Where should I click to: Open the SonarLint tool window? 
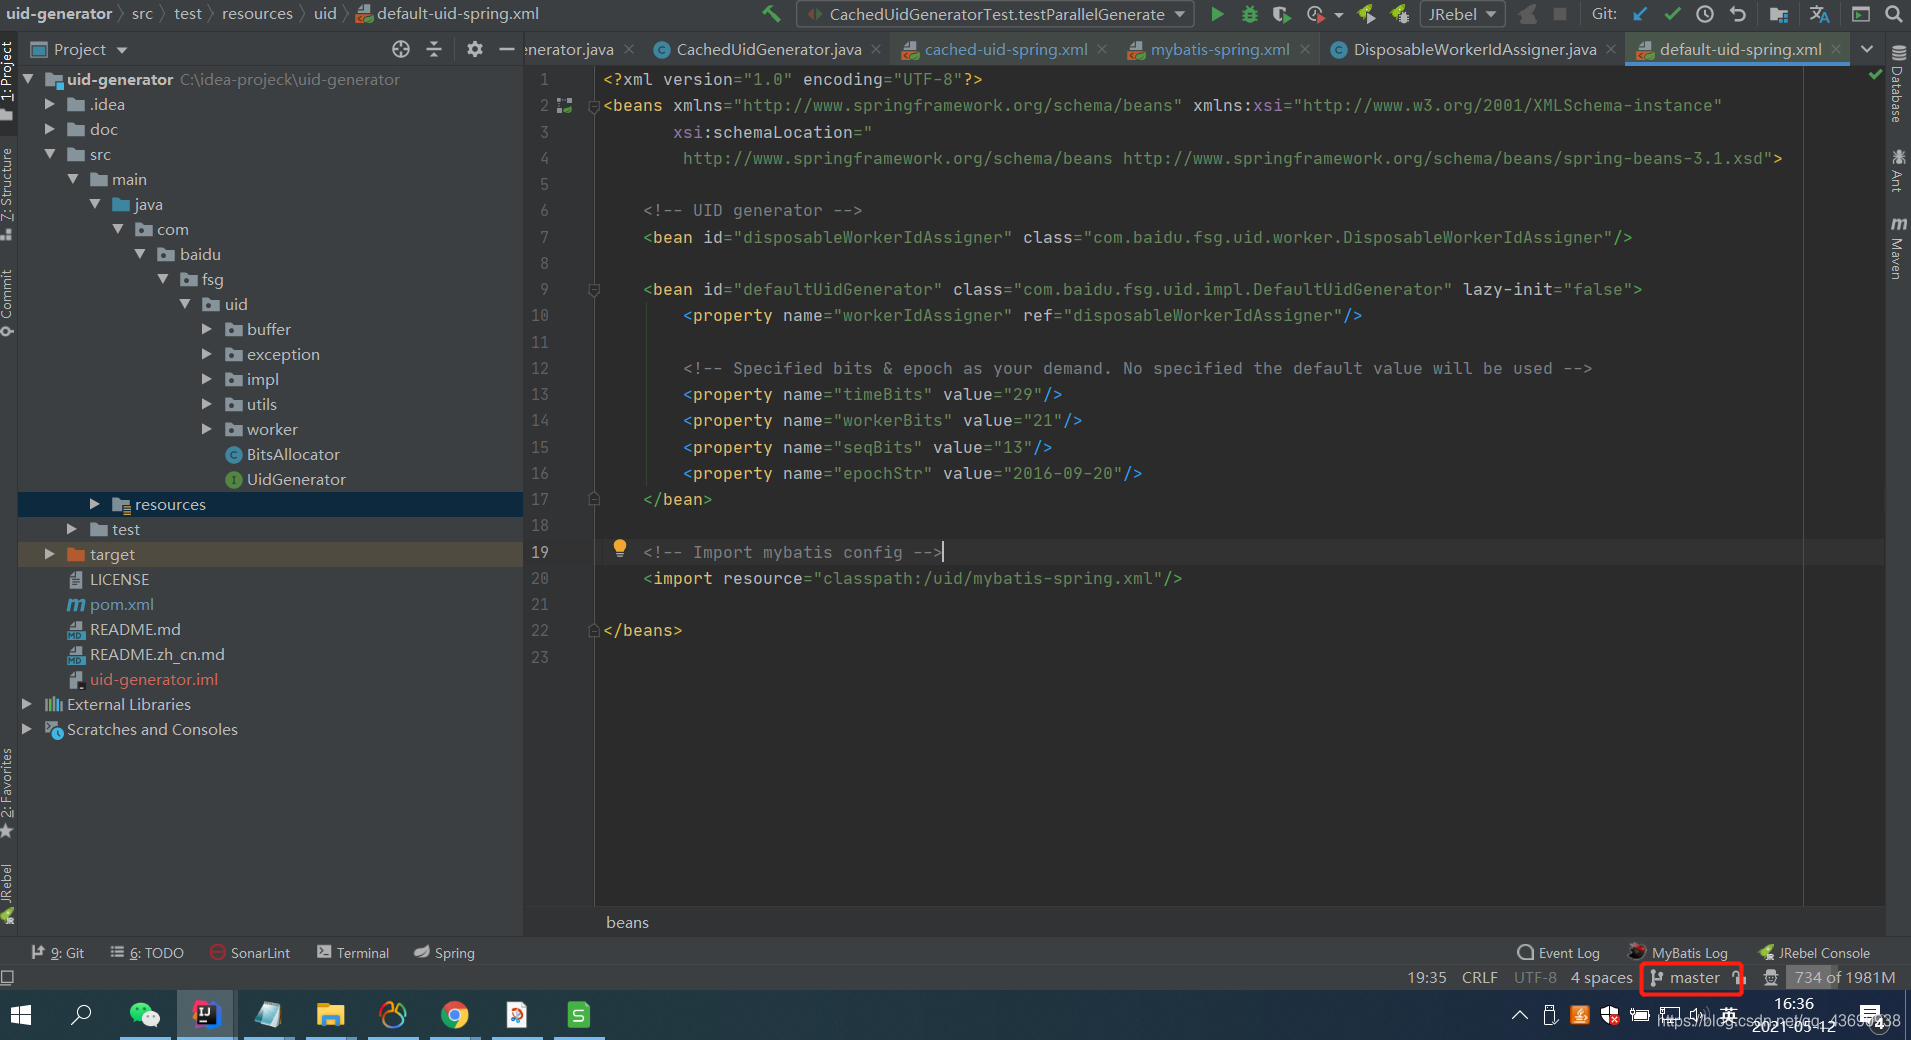(250, 953)
